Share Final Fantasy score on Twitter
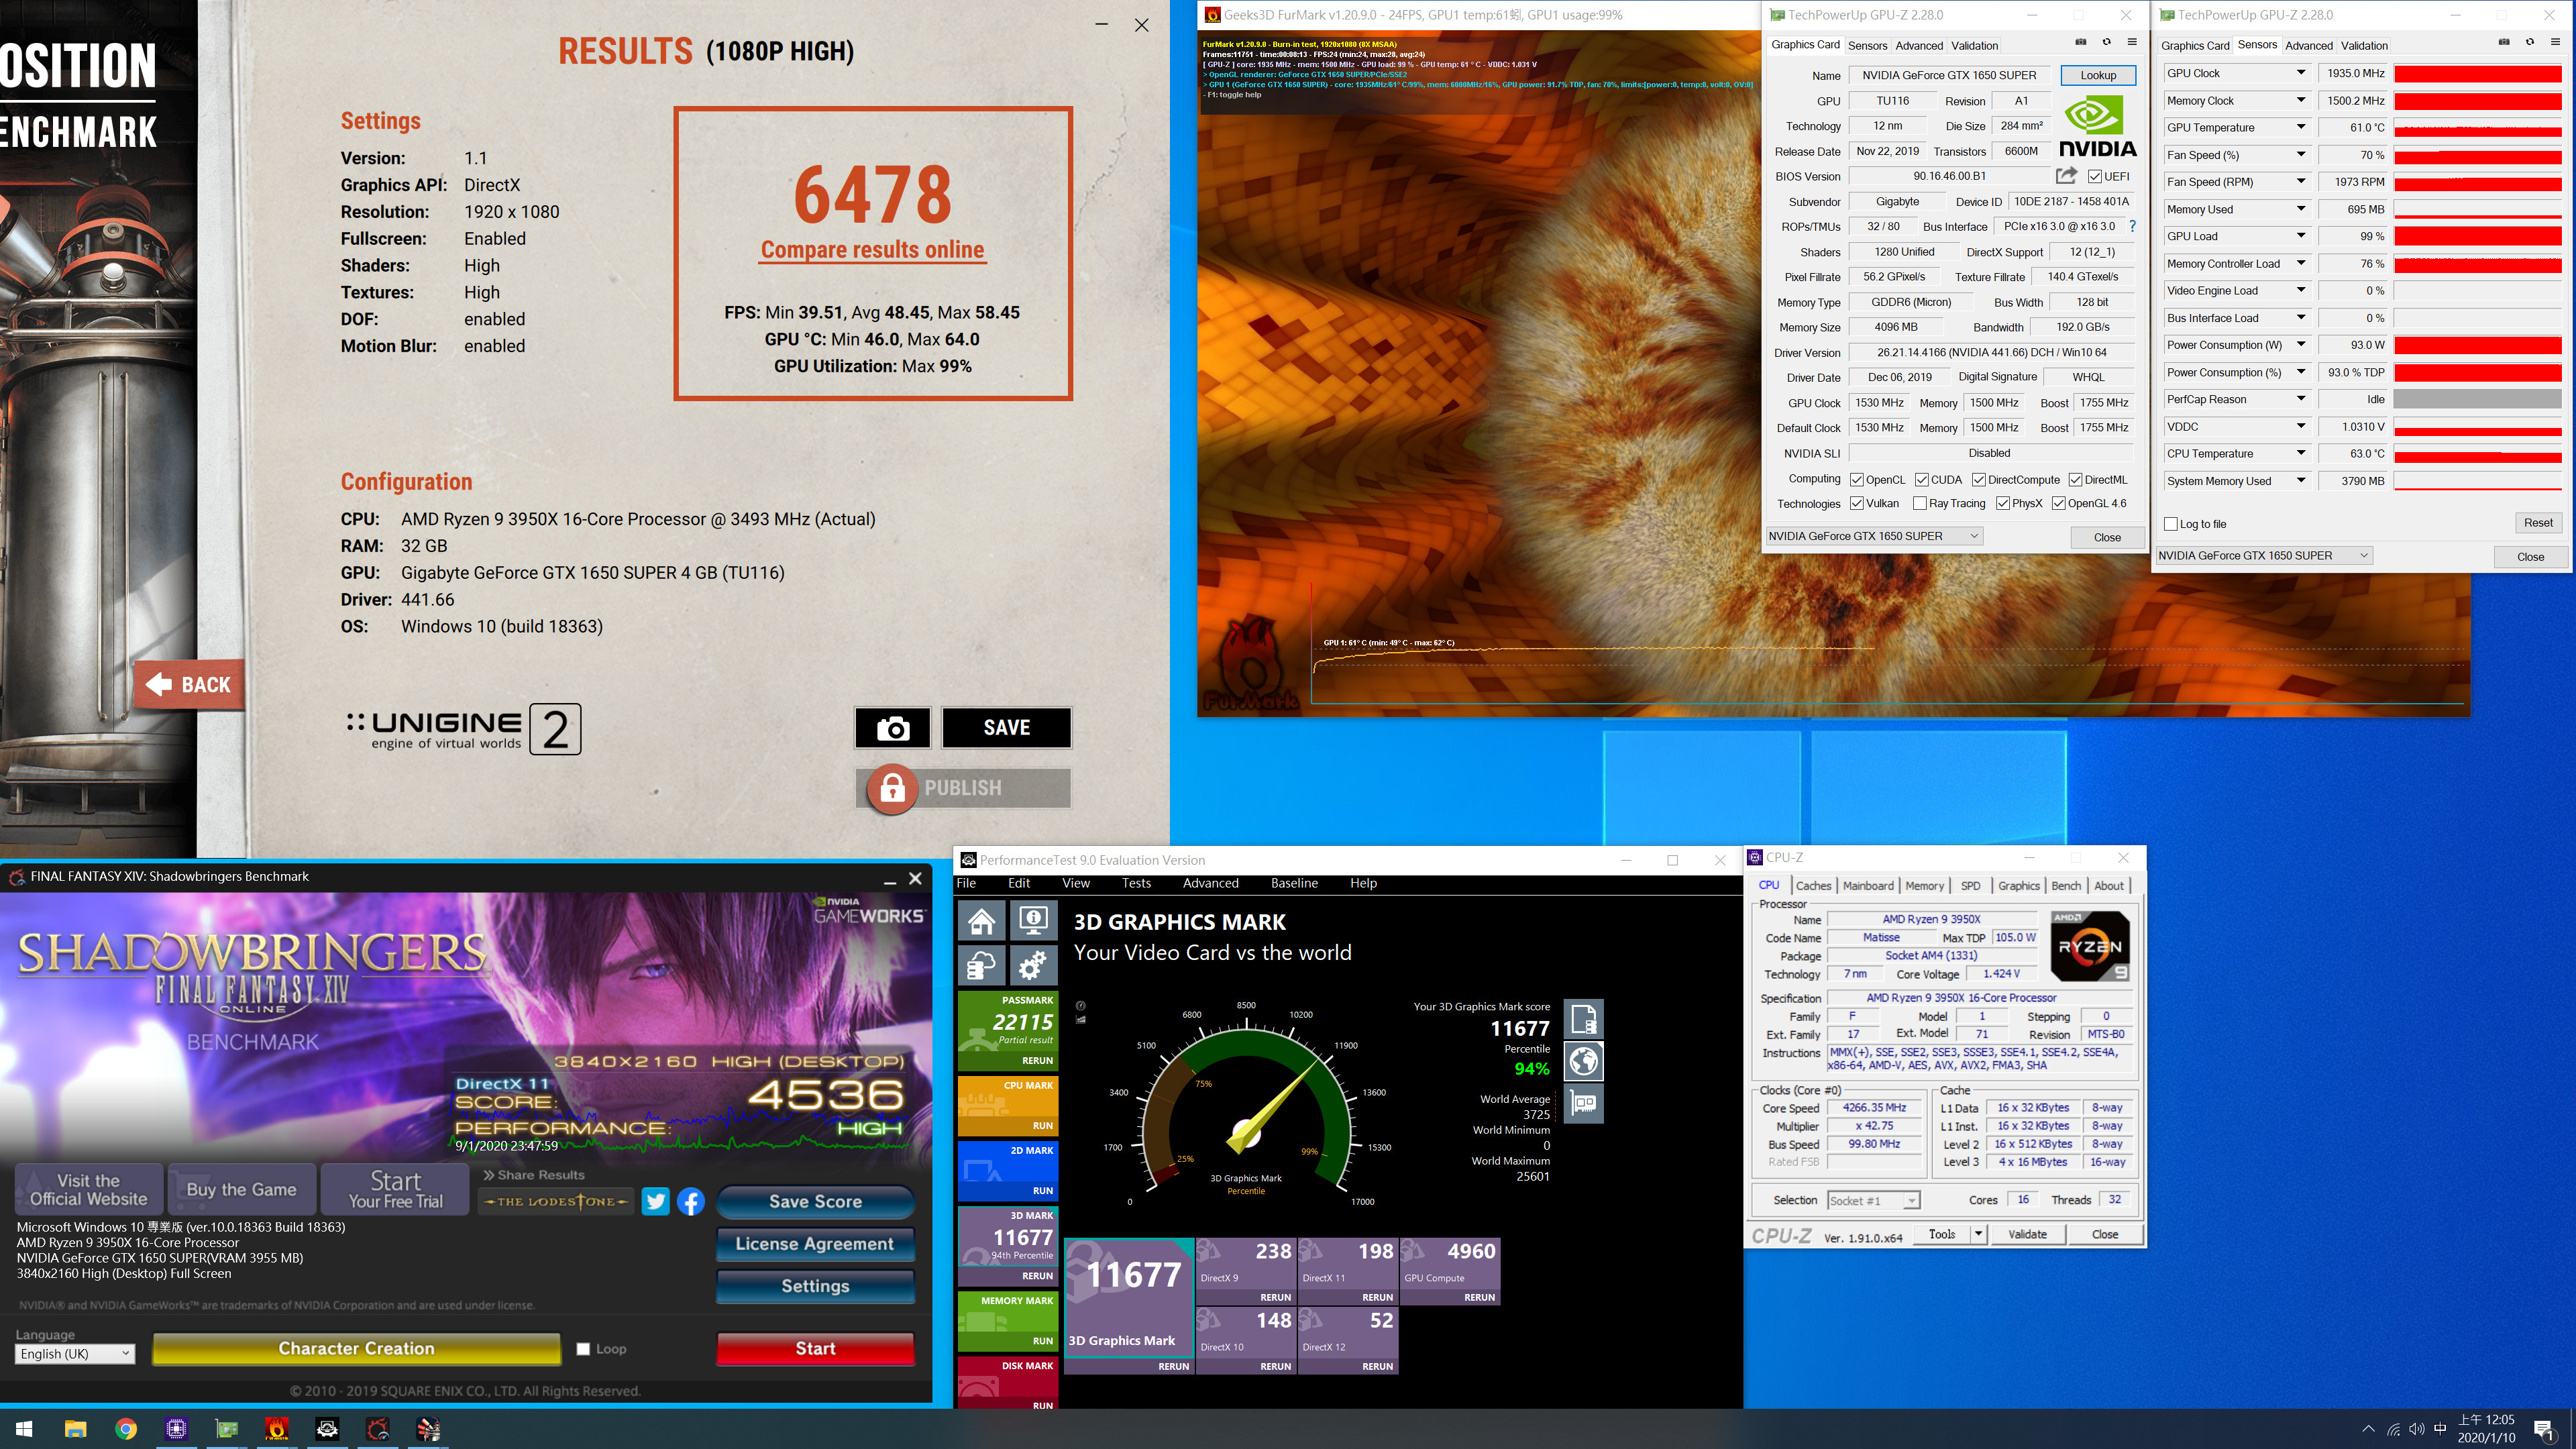This screenshot has height=1449, width=2576. coord(656,1201)
